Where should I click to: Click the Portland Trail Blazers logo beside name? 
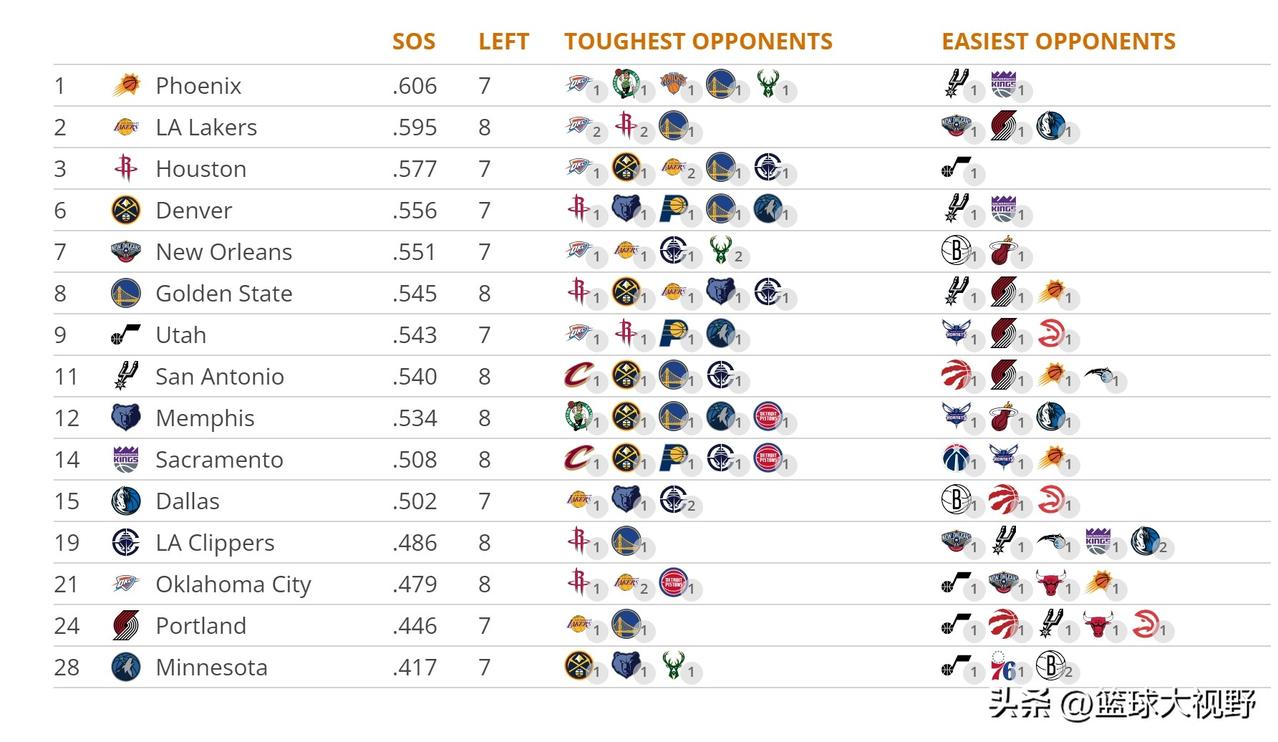coord(126,626)
